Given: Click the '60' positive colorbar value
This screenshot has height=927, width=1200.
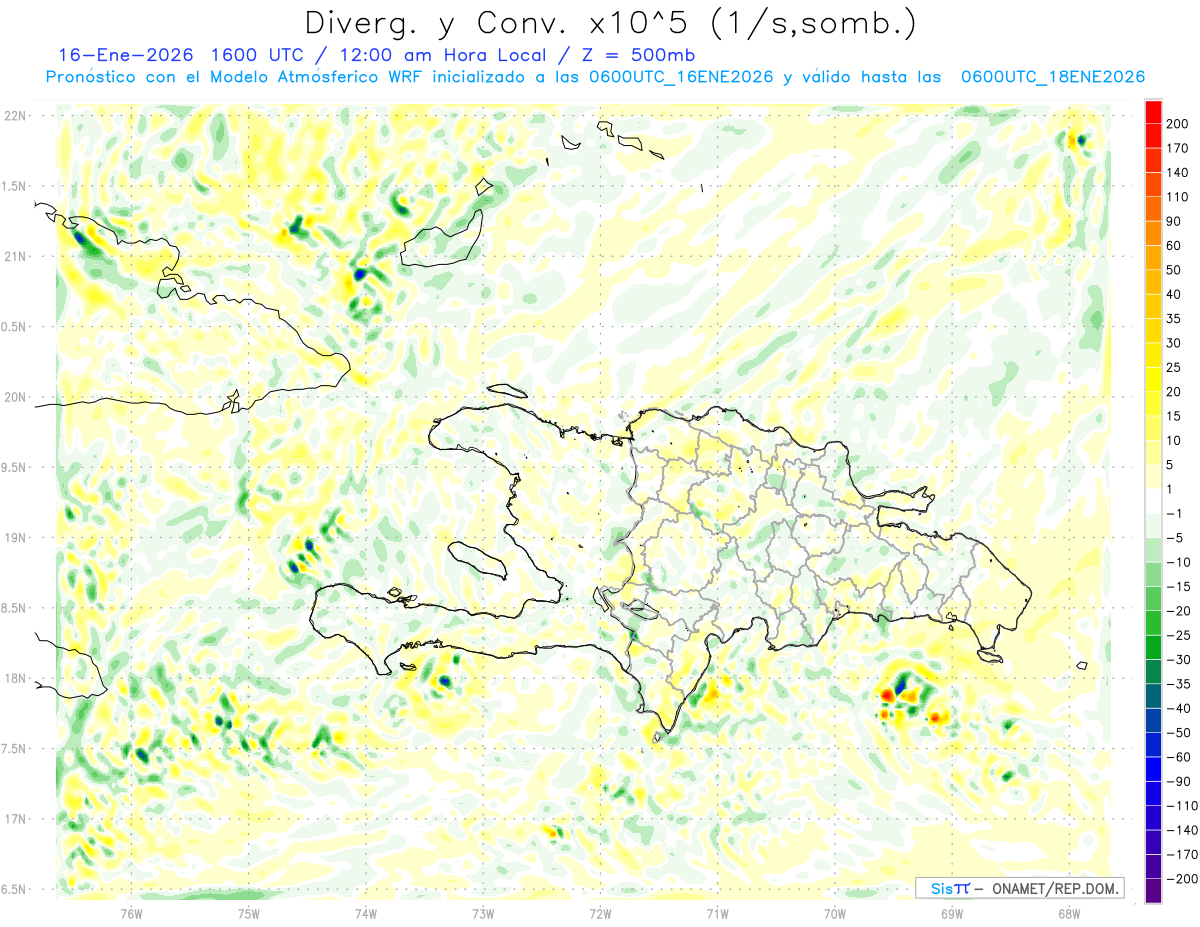Looking at the screenshot, I should coord(1173,246).
